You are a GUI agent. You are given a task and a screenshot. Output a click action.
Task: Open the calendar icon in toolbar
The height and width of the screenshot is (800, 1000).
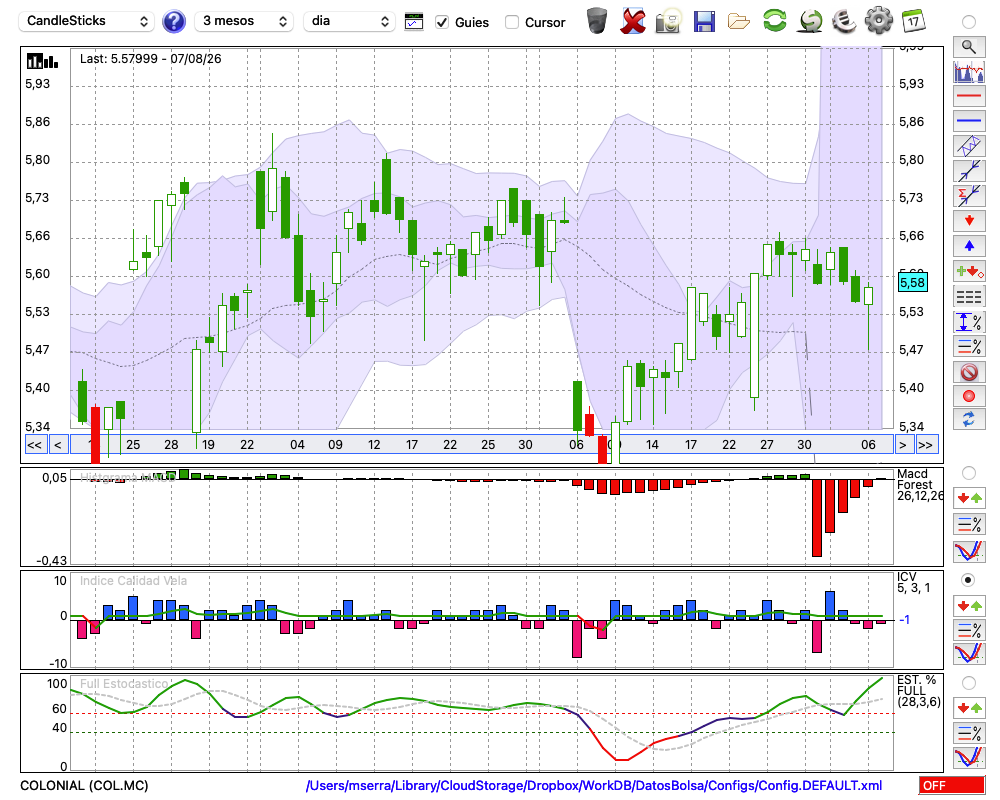913,21
